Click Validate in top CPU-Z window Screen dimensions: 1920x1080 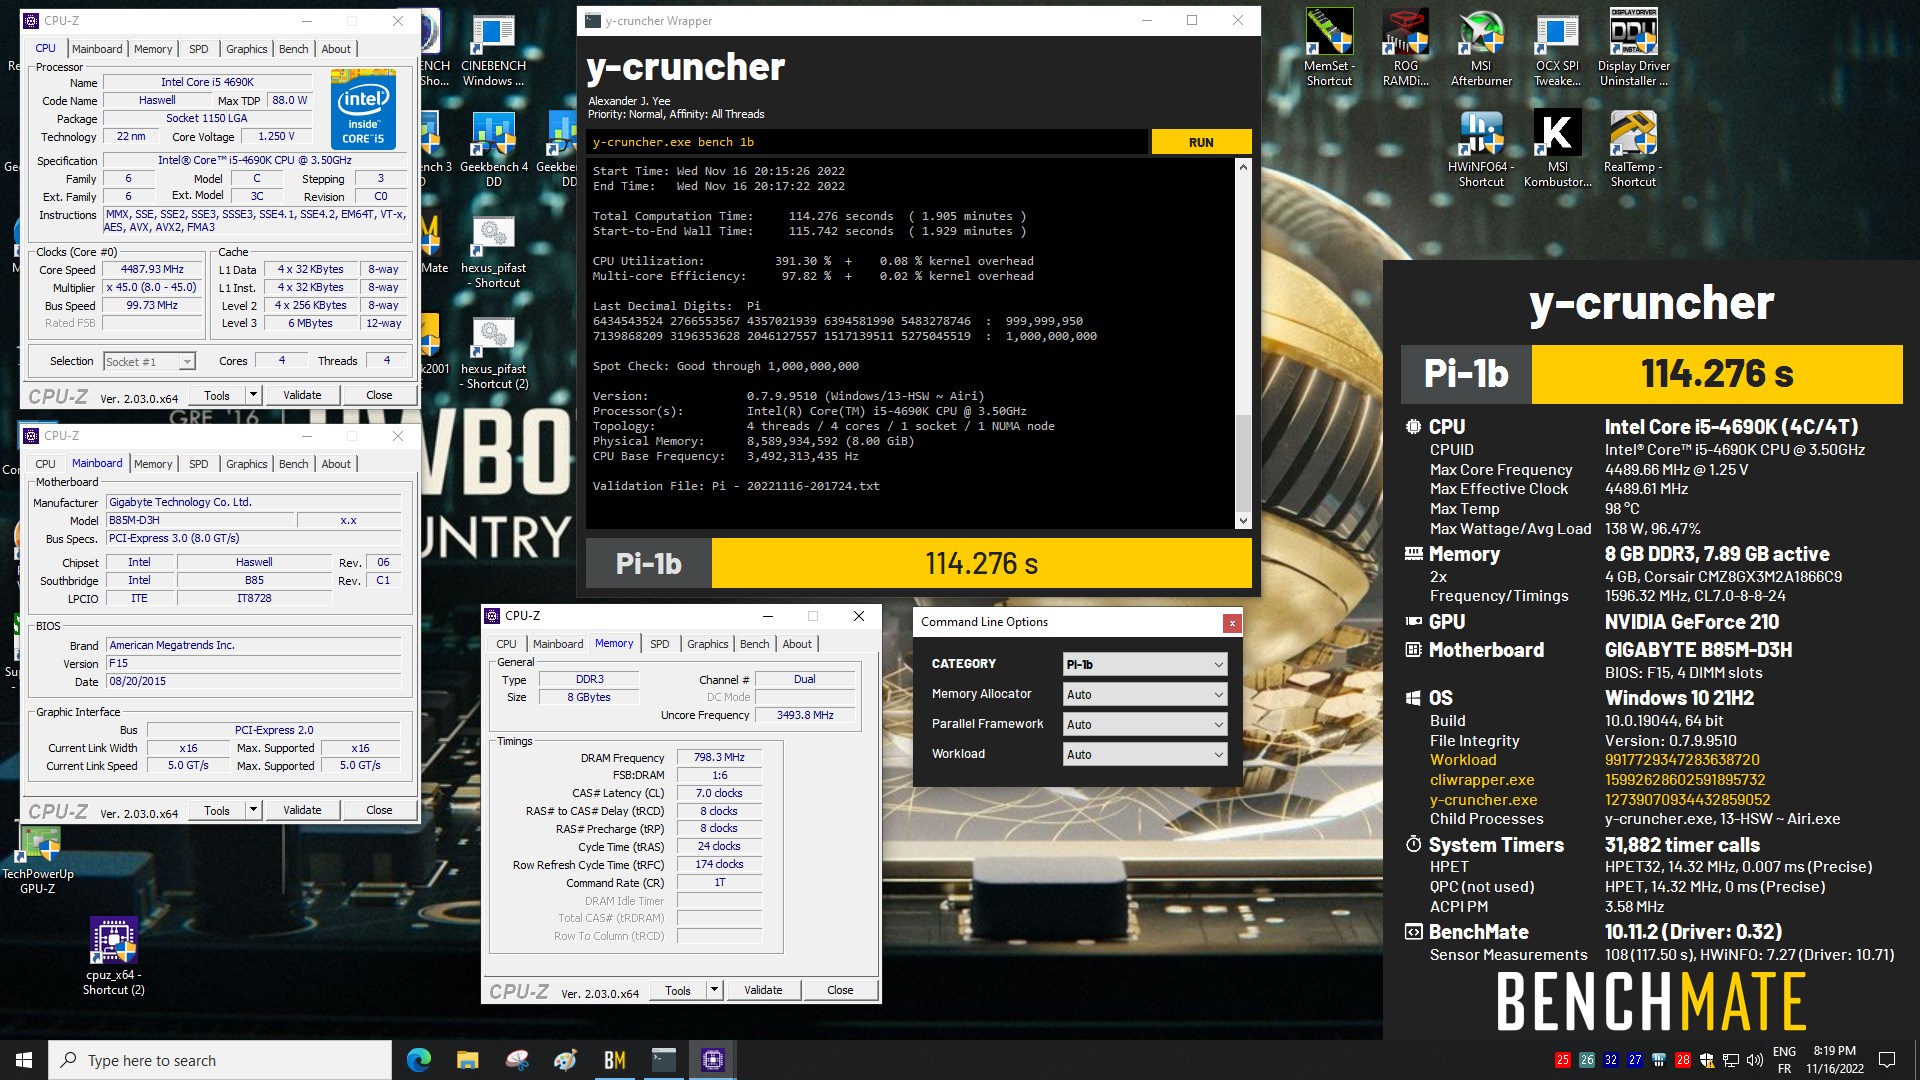(302, 395)
